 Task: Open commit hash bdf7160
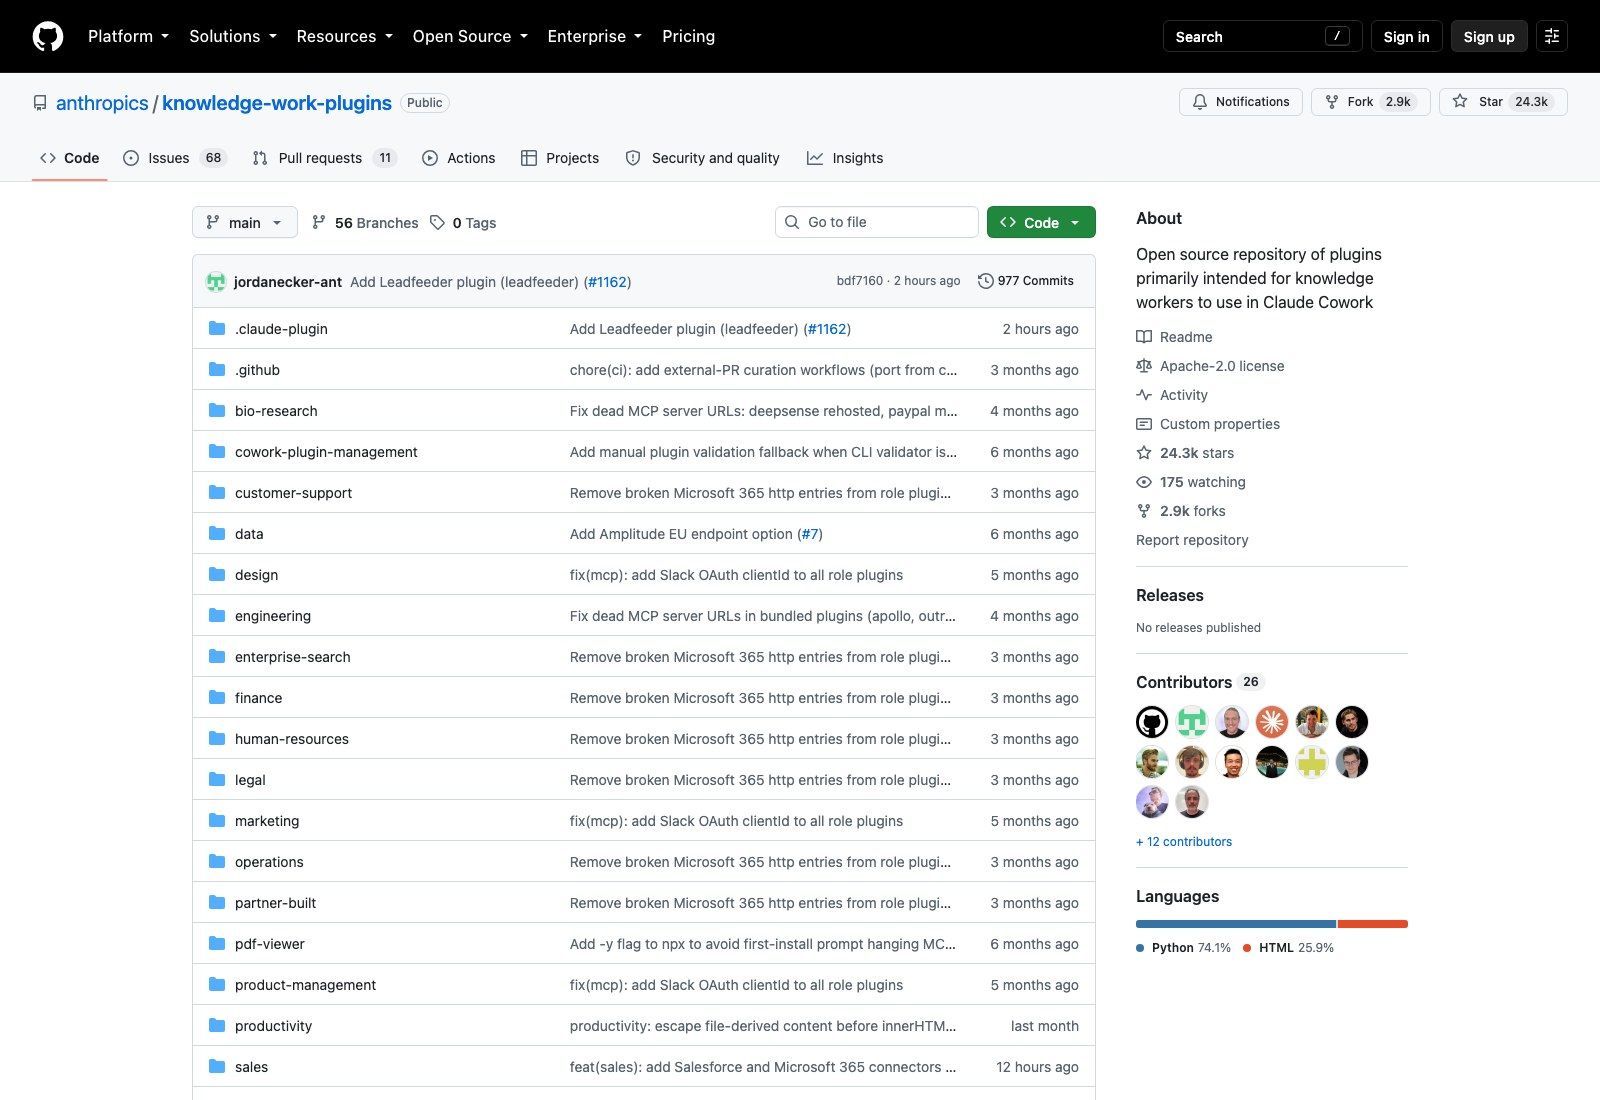click(x=860, y=281)
